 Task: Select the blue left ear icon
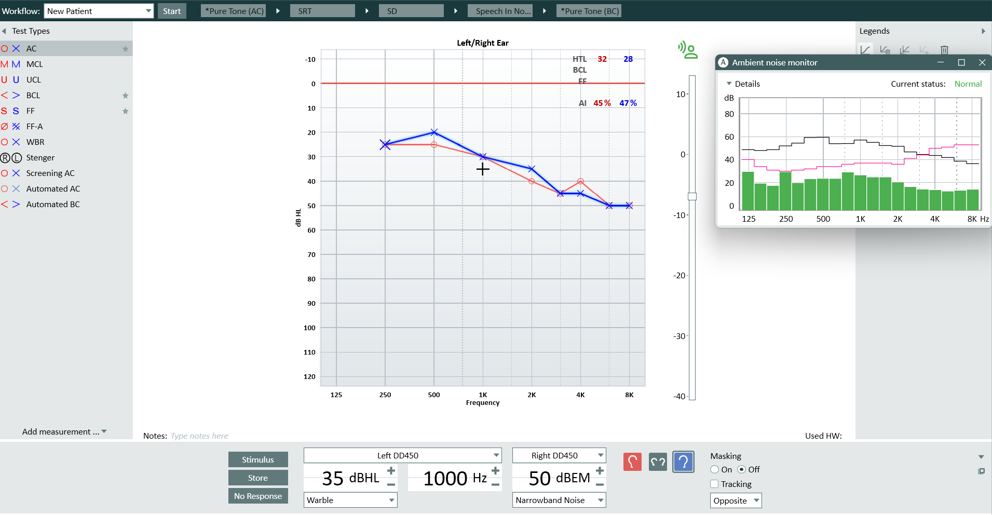point(683,462)
